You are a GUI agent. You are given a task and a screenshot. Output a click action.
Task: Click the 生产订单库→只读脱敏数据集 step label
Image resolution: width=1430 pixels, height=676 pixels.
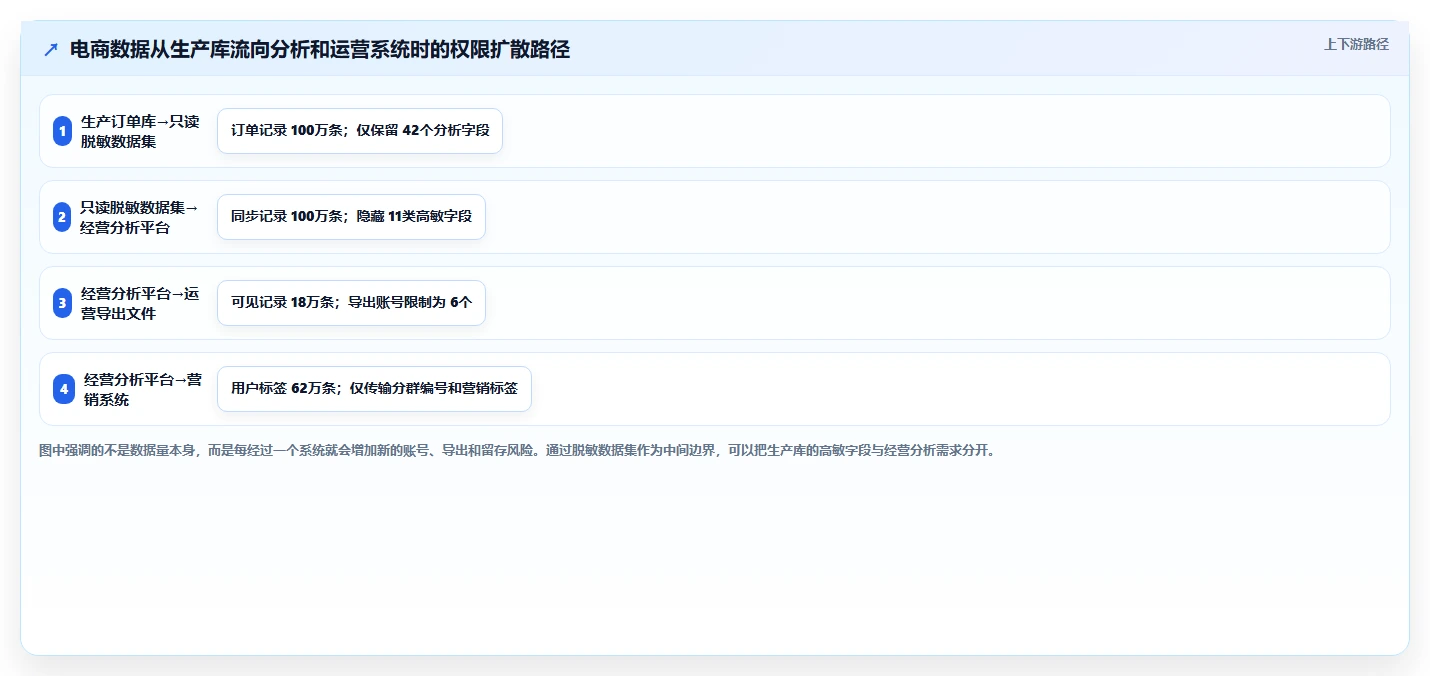140,131
